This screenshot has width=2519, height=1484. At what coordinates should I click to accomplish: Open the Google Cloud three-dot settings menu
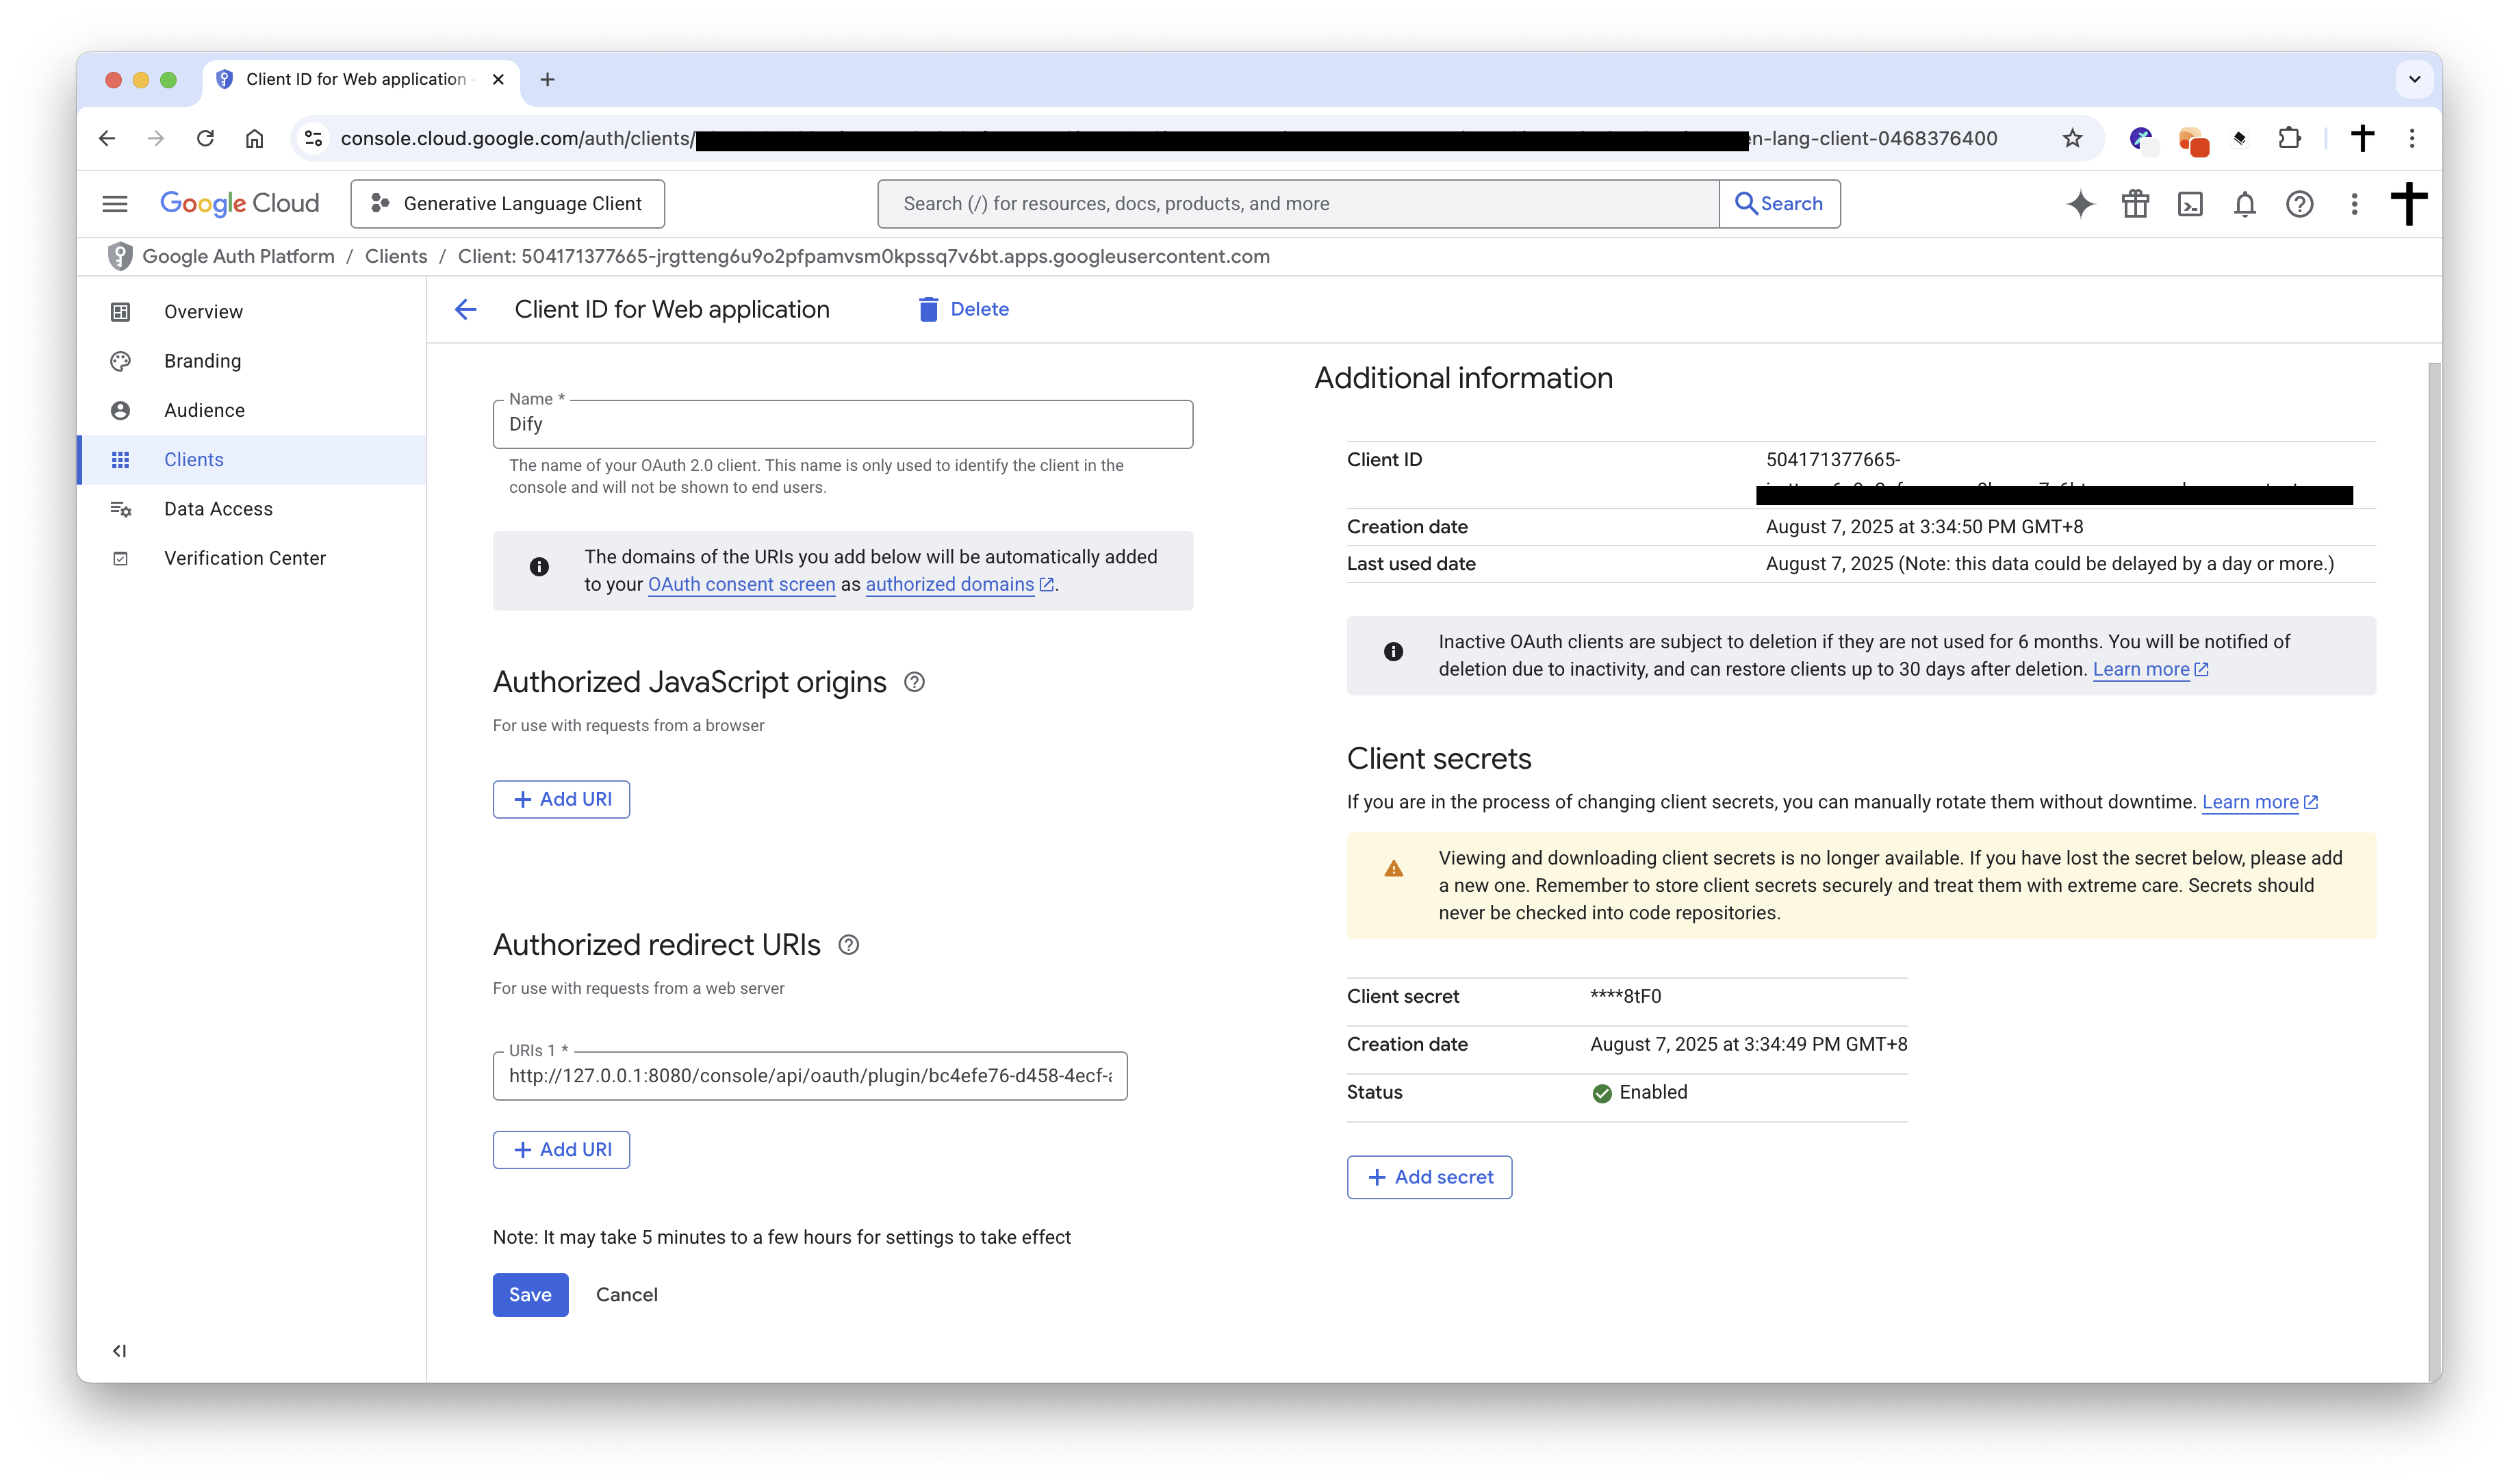(x=2354, y=204)
